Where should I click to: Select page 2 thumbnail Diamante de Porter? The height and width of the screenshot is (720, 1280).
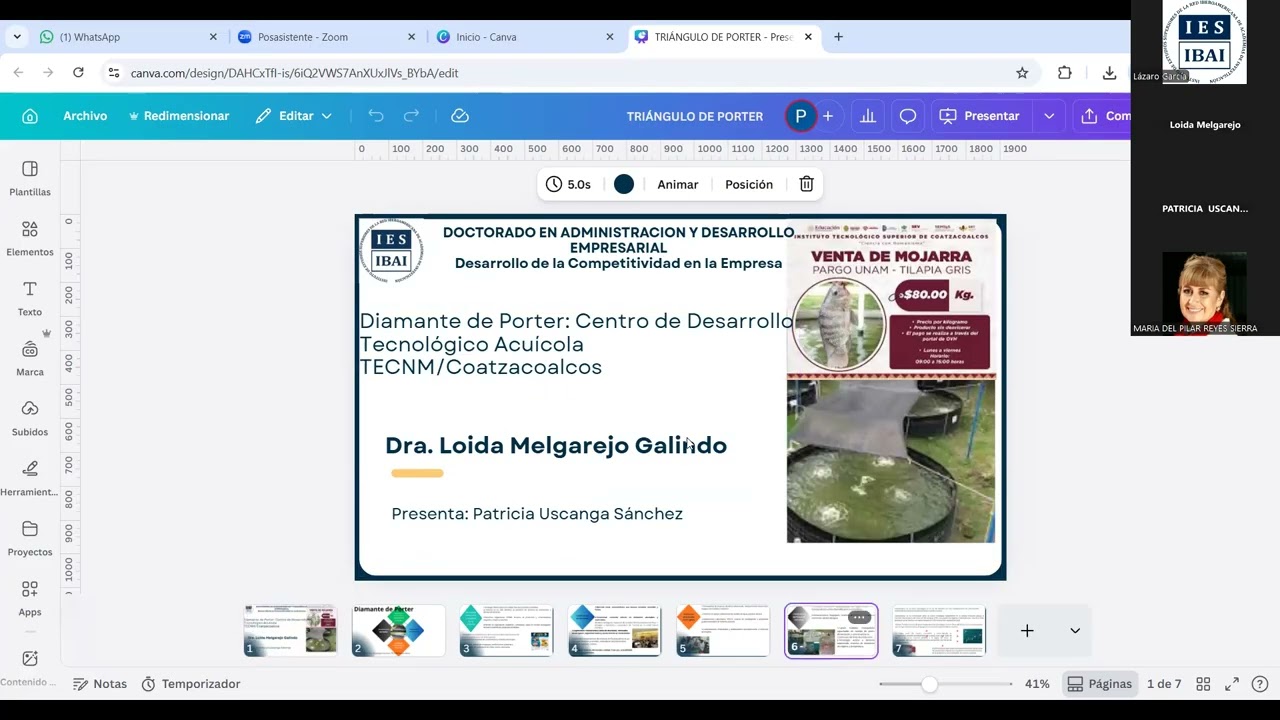[399, 631]
